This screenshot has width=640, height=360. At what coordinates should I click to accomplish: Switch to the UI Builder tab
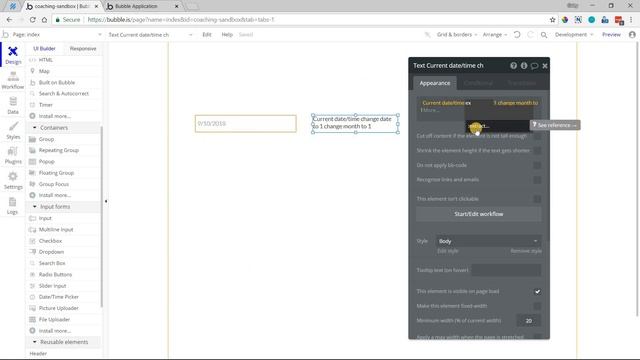(44, 49)
